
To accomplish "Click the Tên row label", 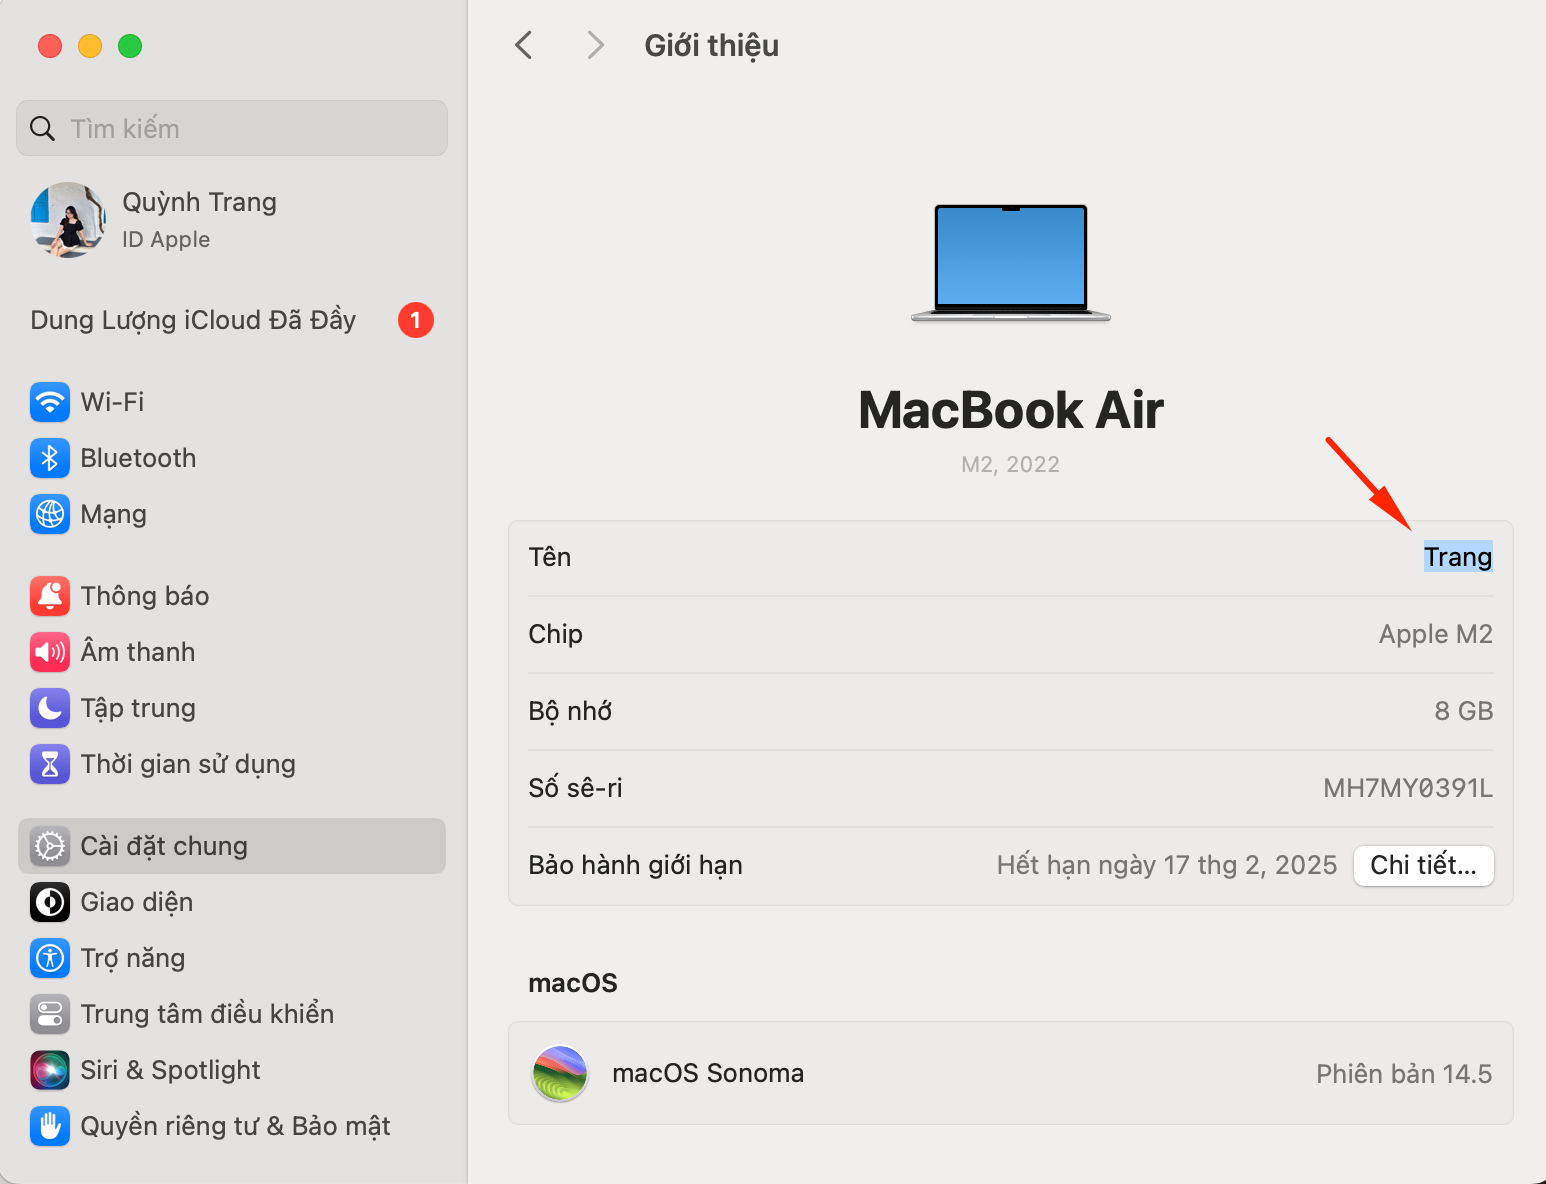I will (550, 557).
